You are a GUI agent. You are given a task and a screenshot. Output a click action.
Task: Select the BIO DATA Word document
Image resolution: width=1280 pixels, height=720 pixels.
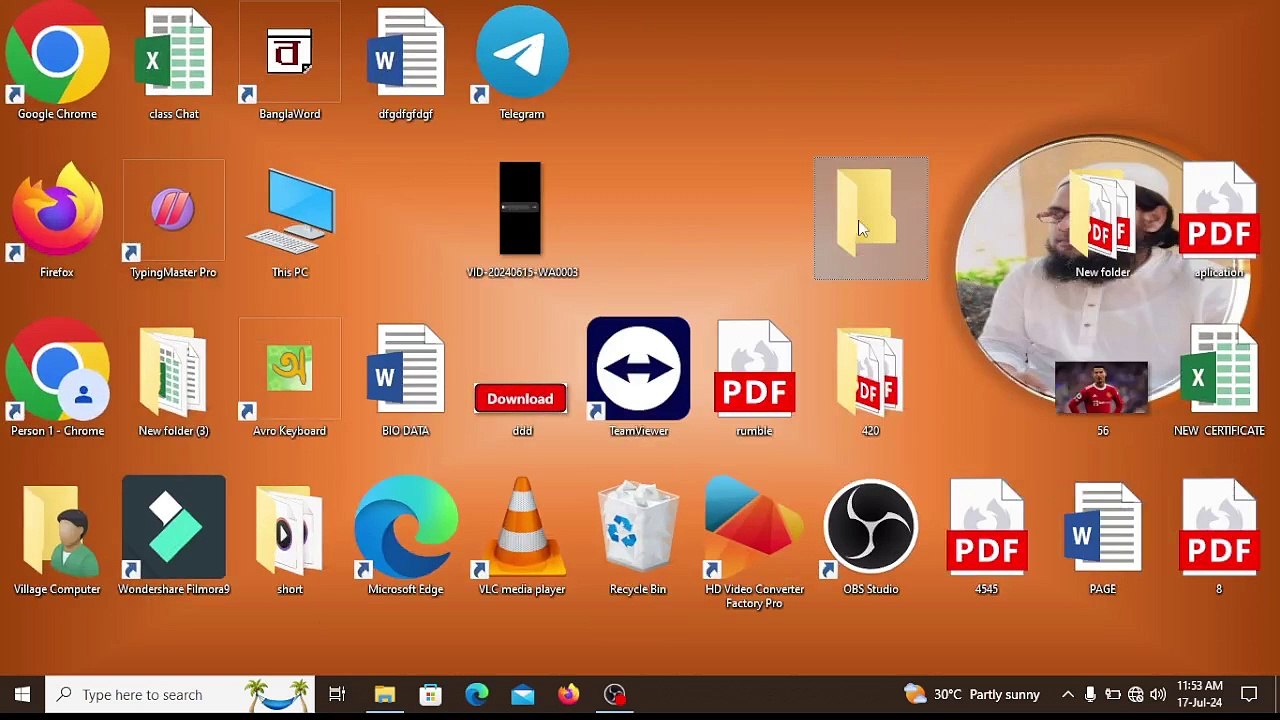(x=406, y=379)
